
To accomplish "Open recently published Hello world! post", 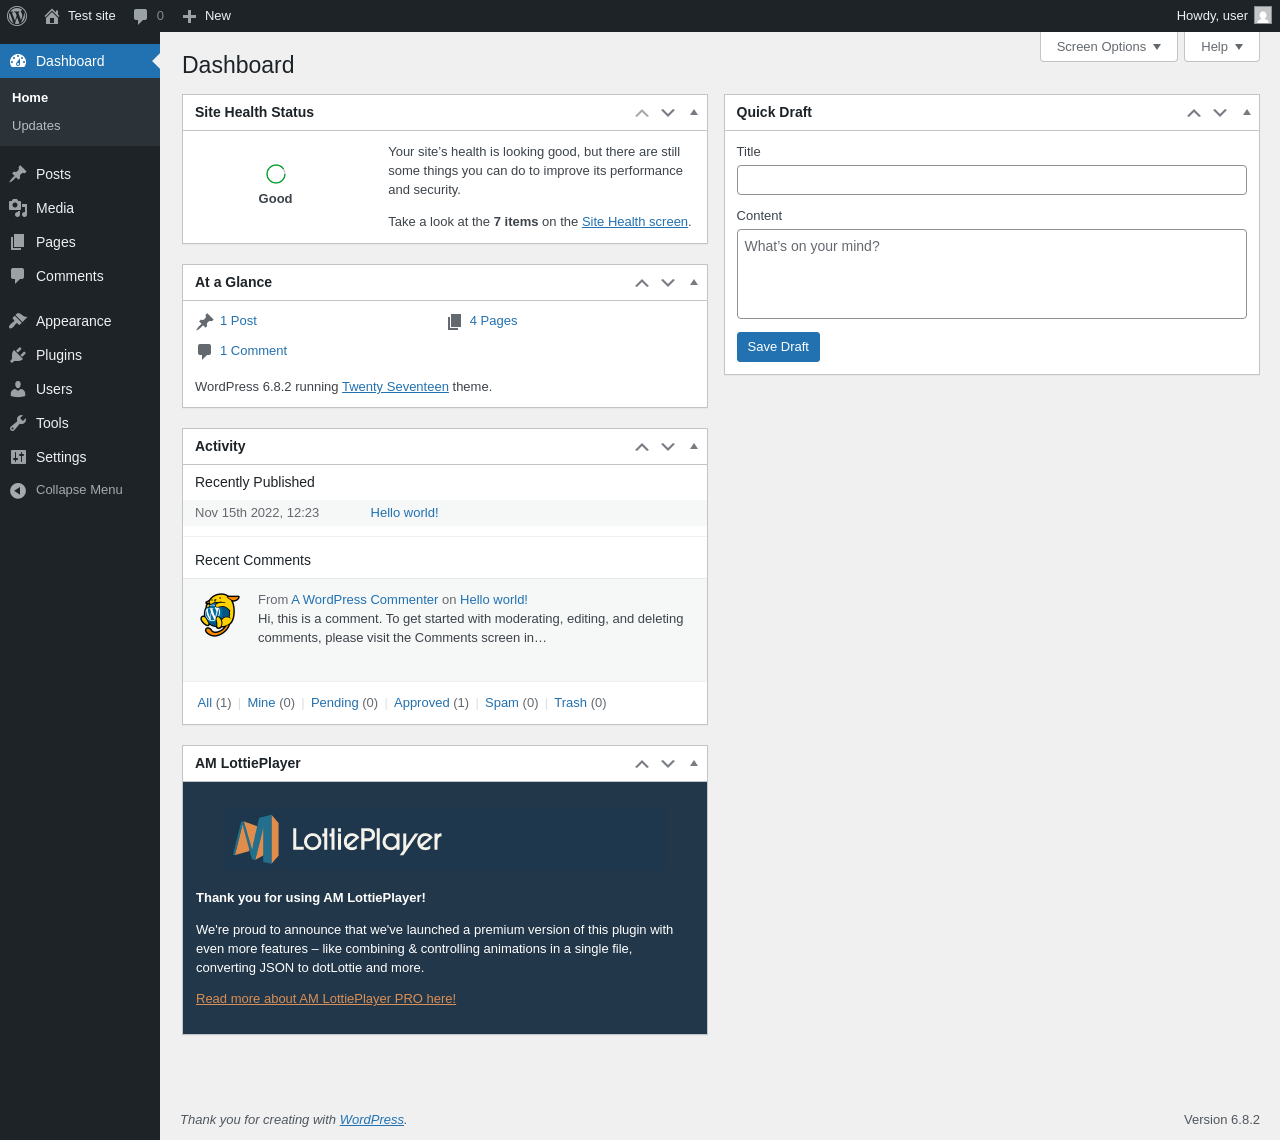I will (404, 513).
